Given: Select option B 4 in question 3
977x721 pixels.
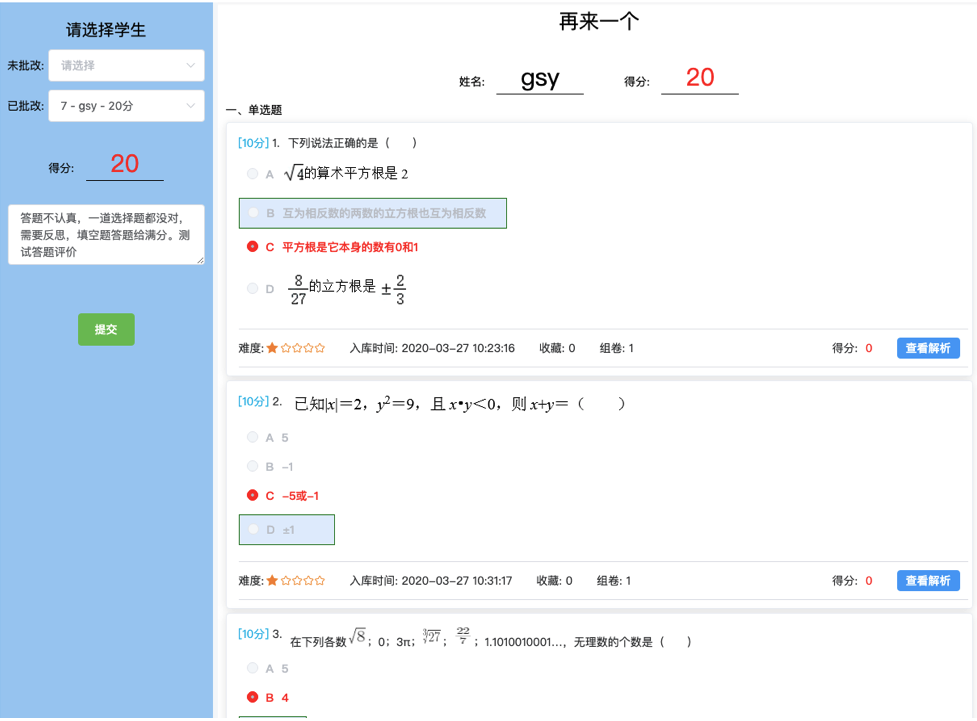Looking at the screenshot, I should coord(268,697).
